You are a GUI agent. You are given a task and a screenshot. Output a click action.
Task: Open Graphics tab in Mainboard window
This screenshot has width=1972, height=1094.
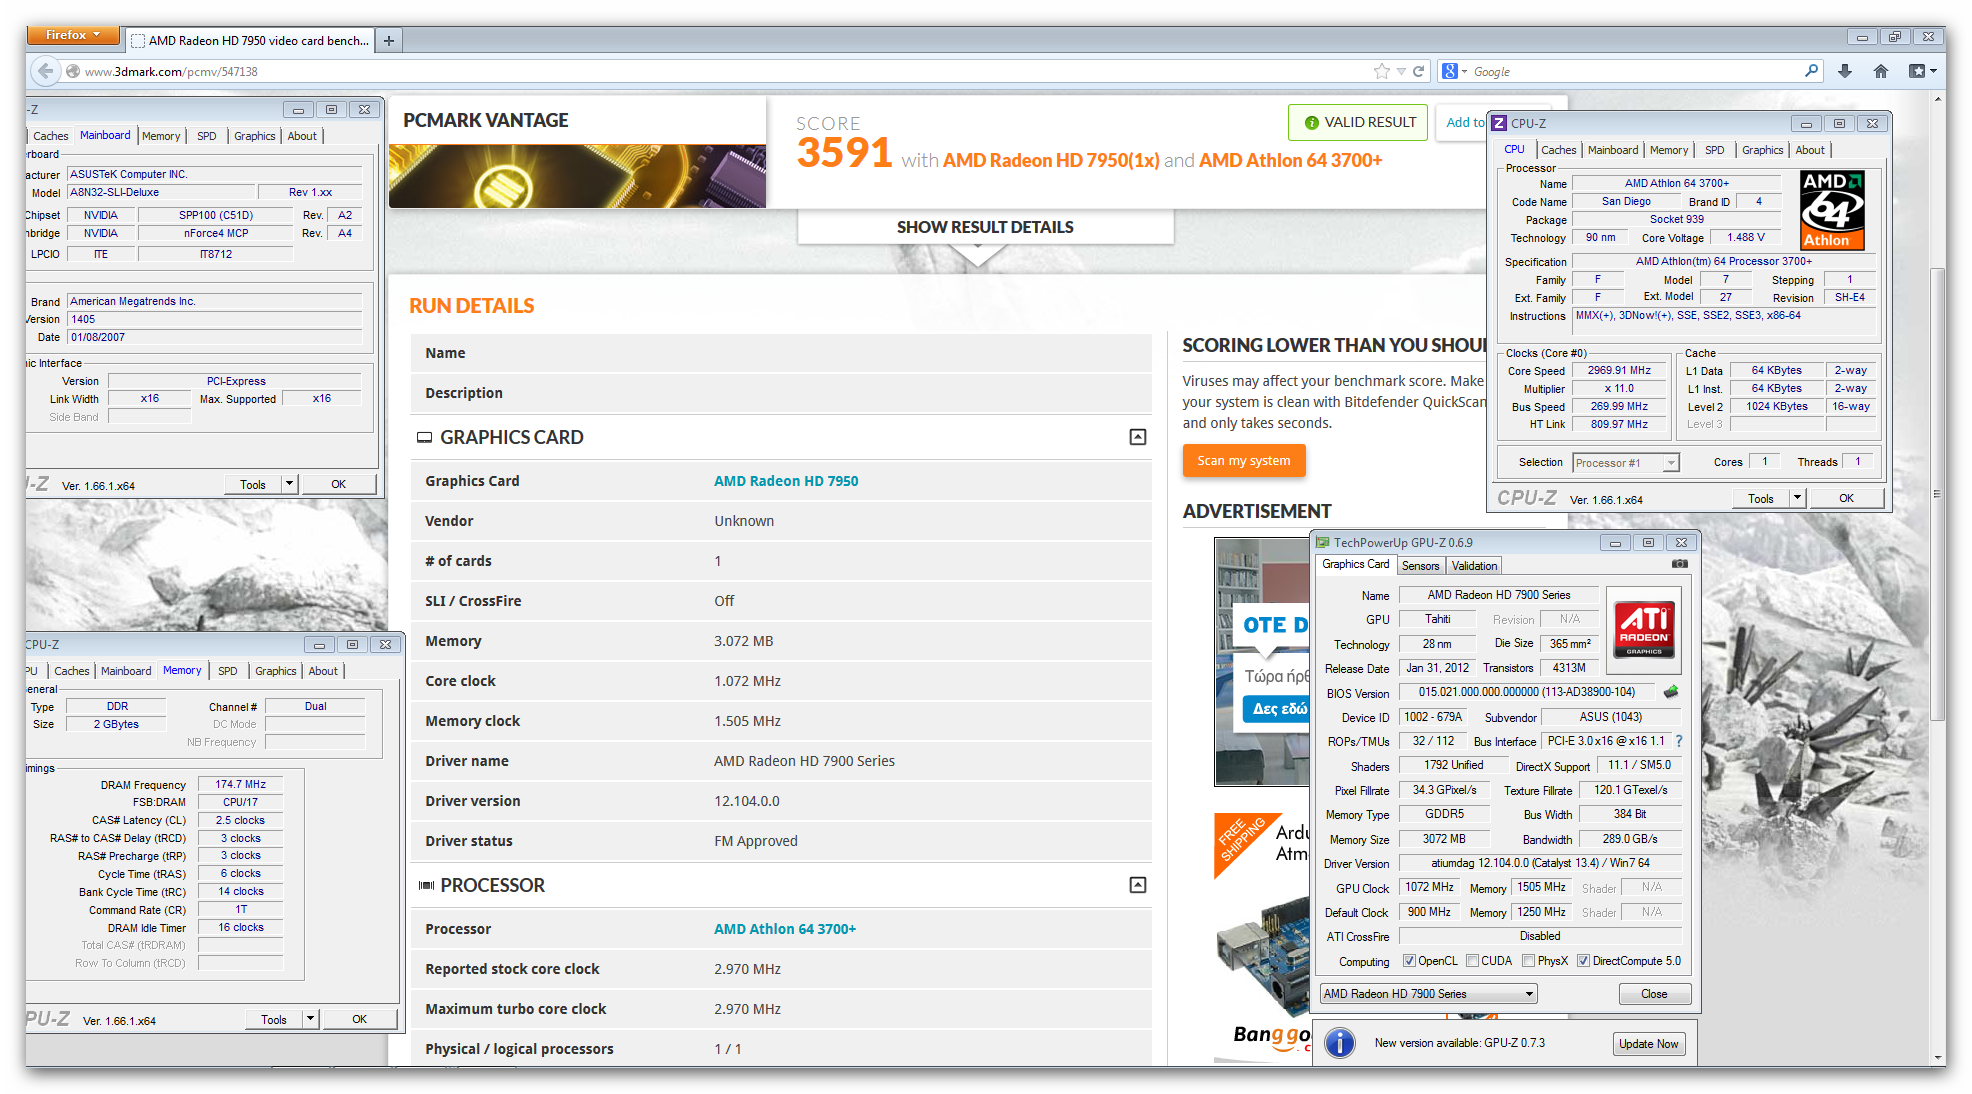(254, 136)
